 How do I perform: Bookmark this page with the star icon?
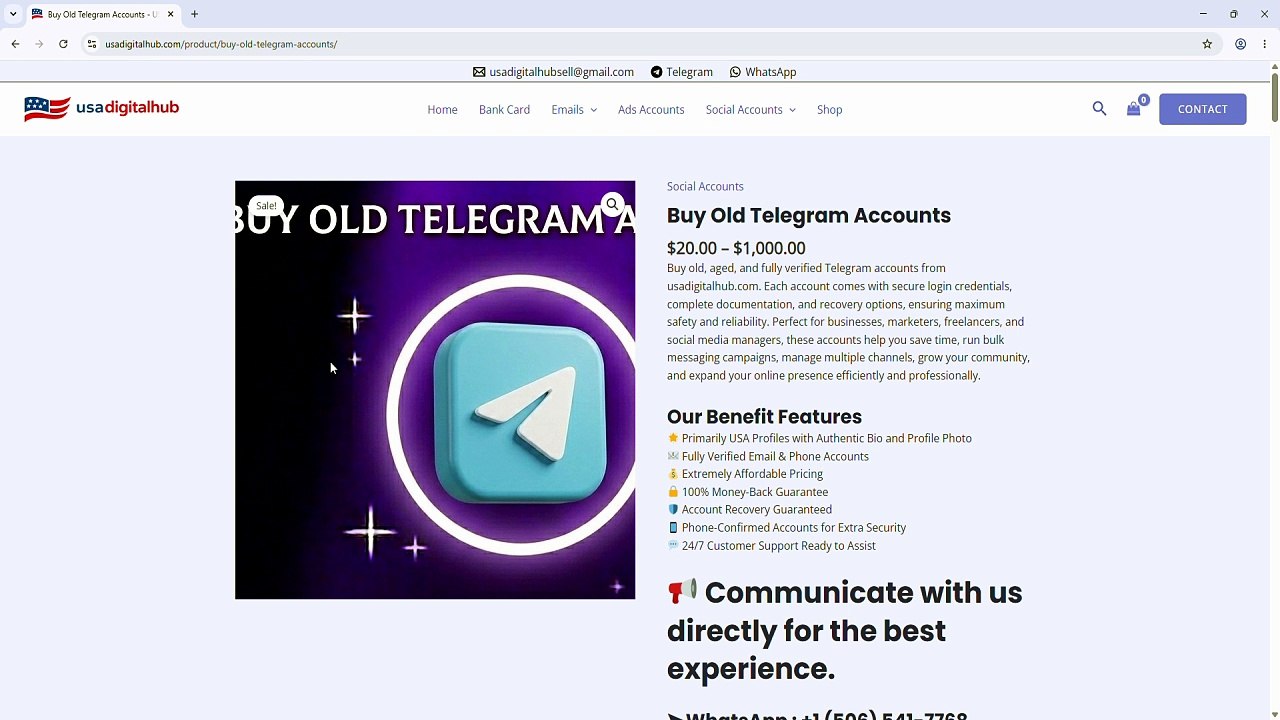coord(1207,44)
